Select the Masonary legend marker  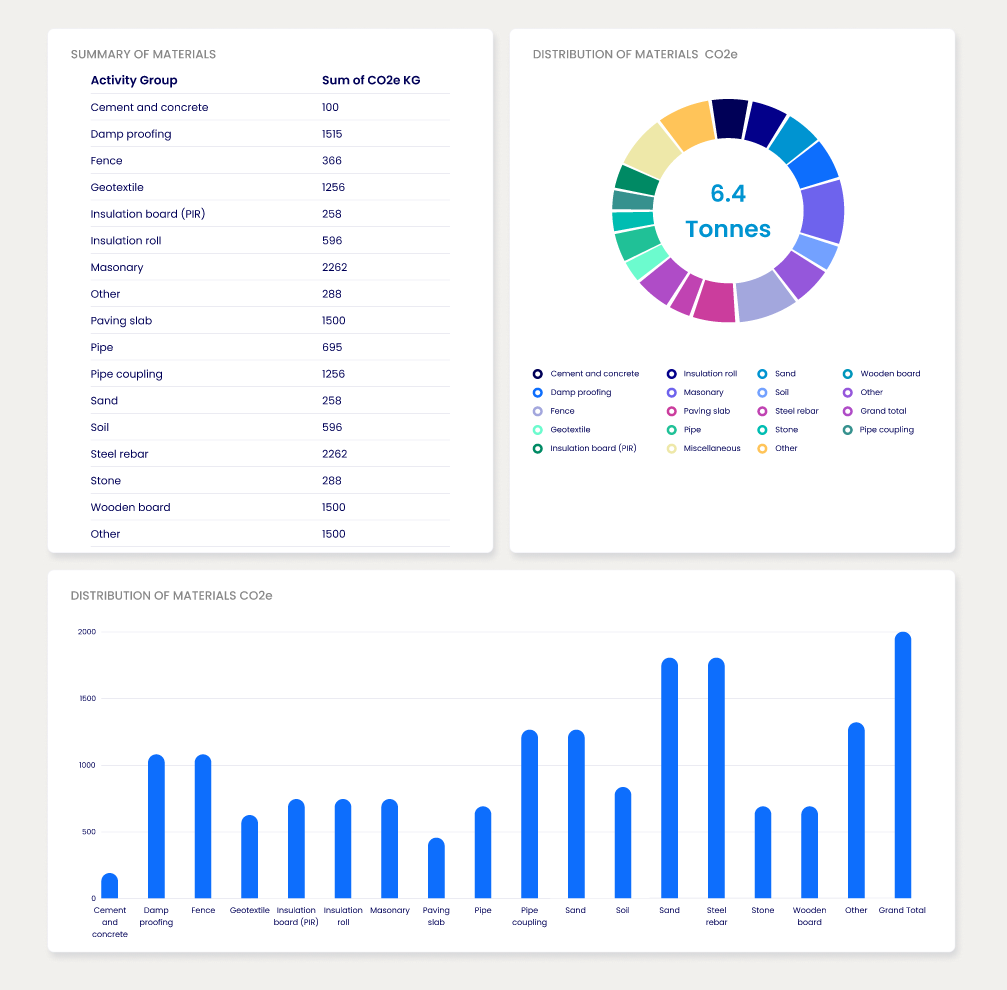[672, 393]
